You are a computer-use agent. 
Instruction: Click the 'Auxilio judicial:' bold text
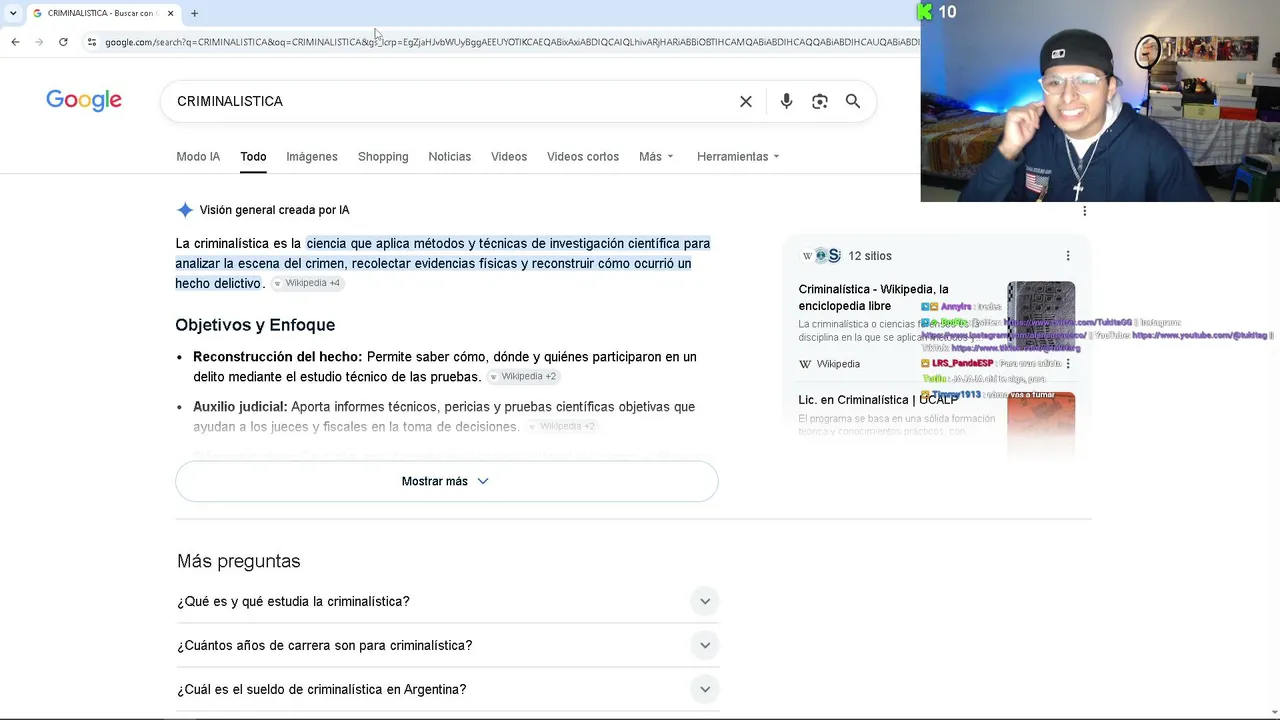pyautogui.click(x=240, y=407)
